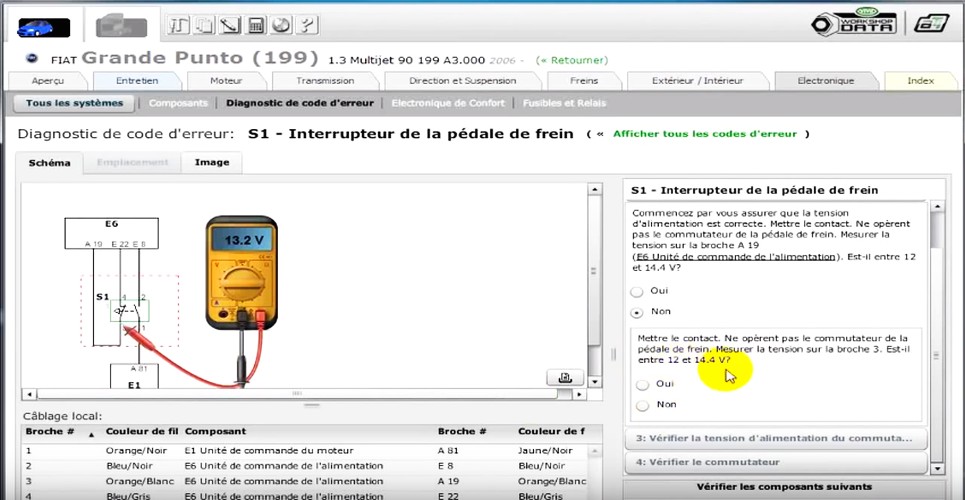
Task: Open the Moteur tab
Action: pyautogui.click(x=226, y=81)
